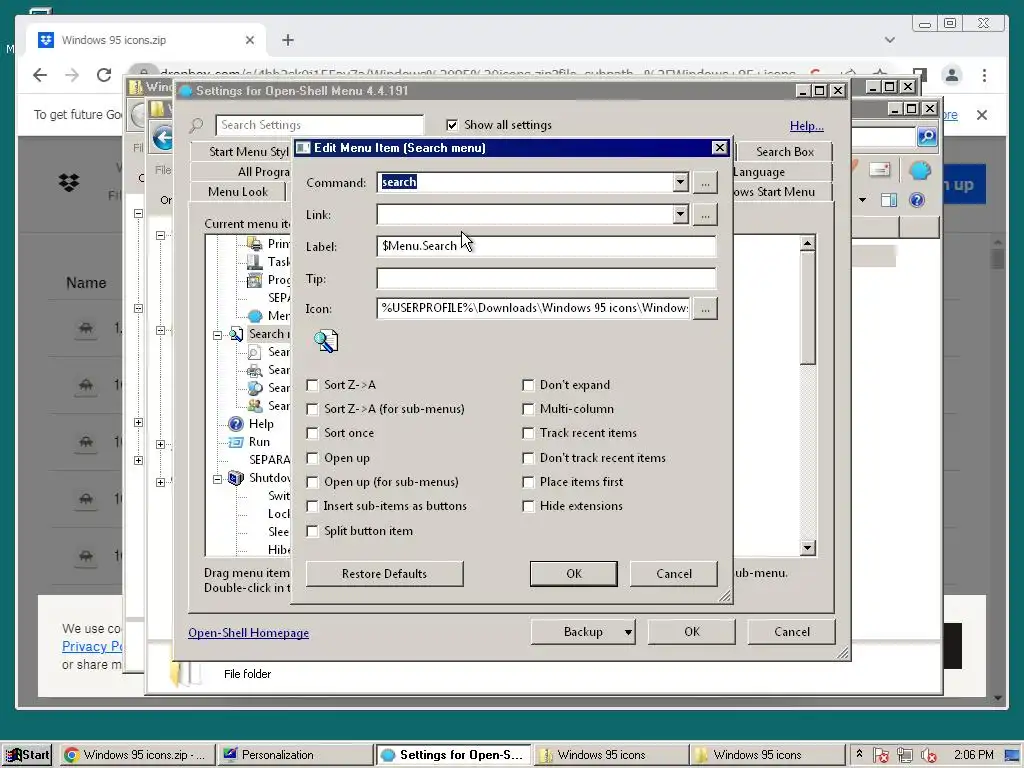Click the blue help question icon in the Explorer window

pyautogui.click(x=917, y=200)
